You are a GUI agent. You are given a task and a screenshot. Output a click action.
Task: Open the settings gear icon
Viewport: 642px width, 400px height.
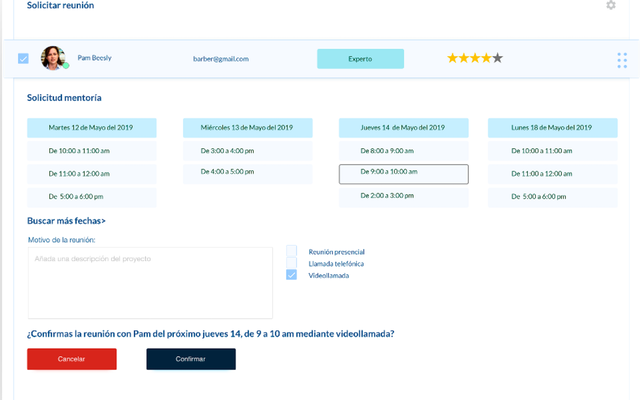coord(611,5)
